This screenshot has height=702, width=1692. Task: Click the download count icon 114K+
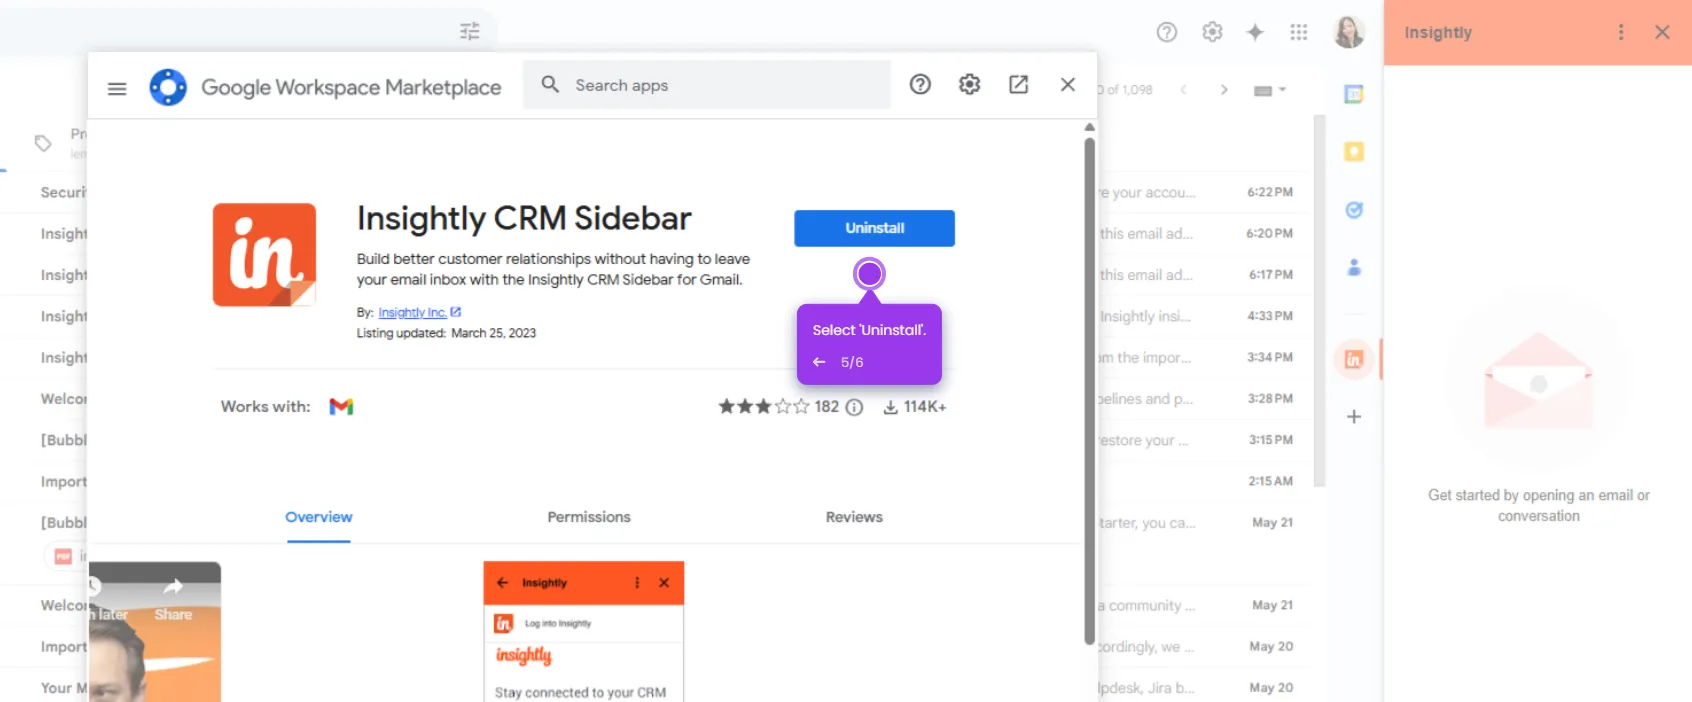pyautogui.click(x=890, y=407)
